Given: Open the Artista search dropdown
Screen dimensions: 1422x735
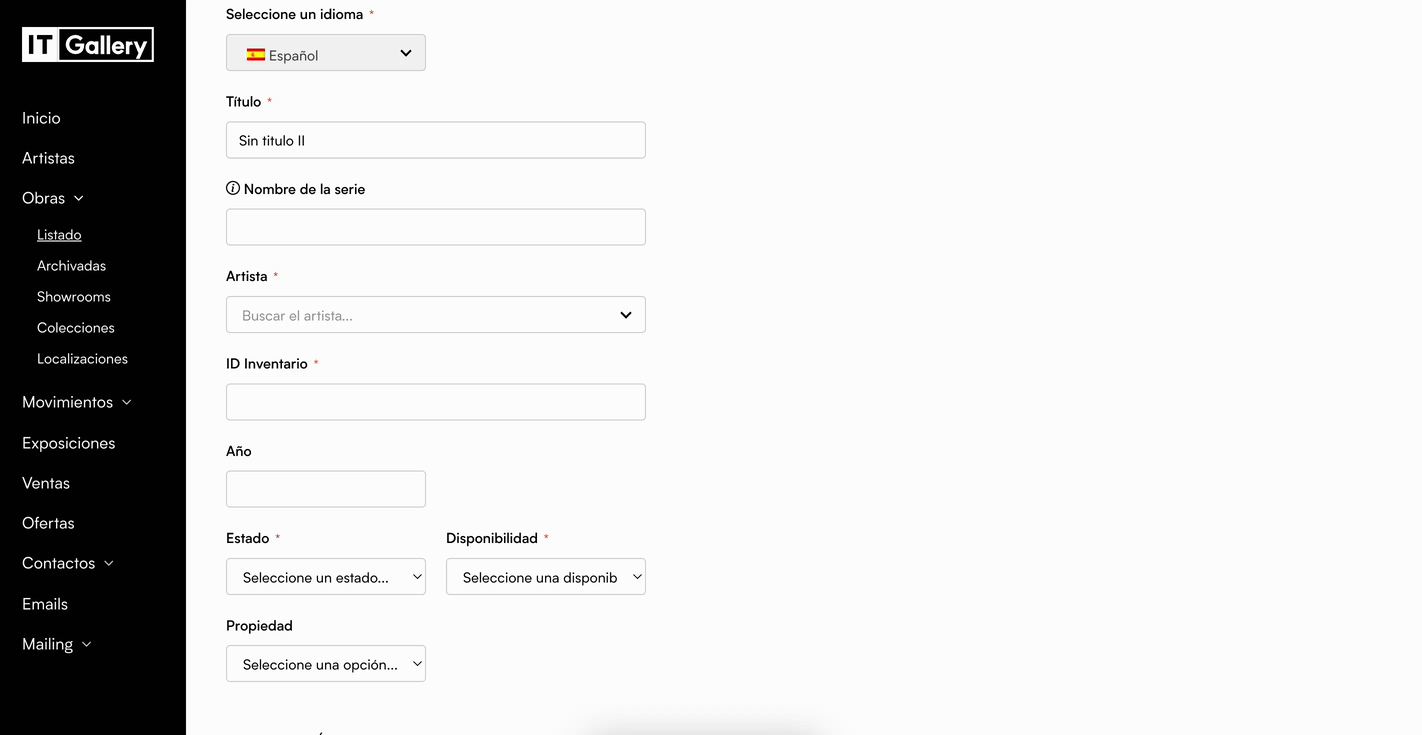Looking at the screenshot, I should (x=436, y=315).
